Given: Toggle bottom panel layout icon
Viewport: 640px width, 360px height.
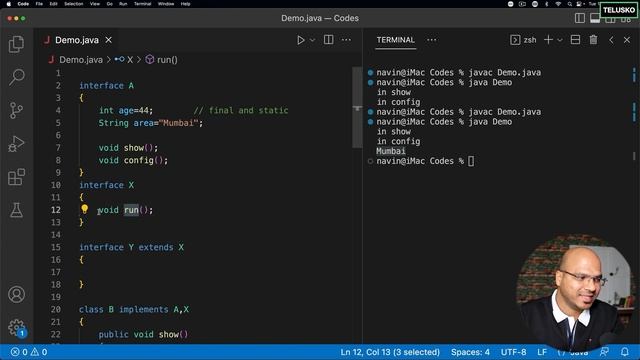Looking at the screenshot, I should [x=595, y=18].
